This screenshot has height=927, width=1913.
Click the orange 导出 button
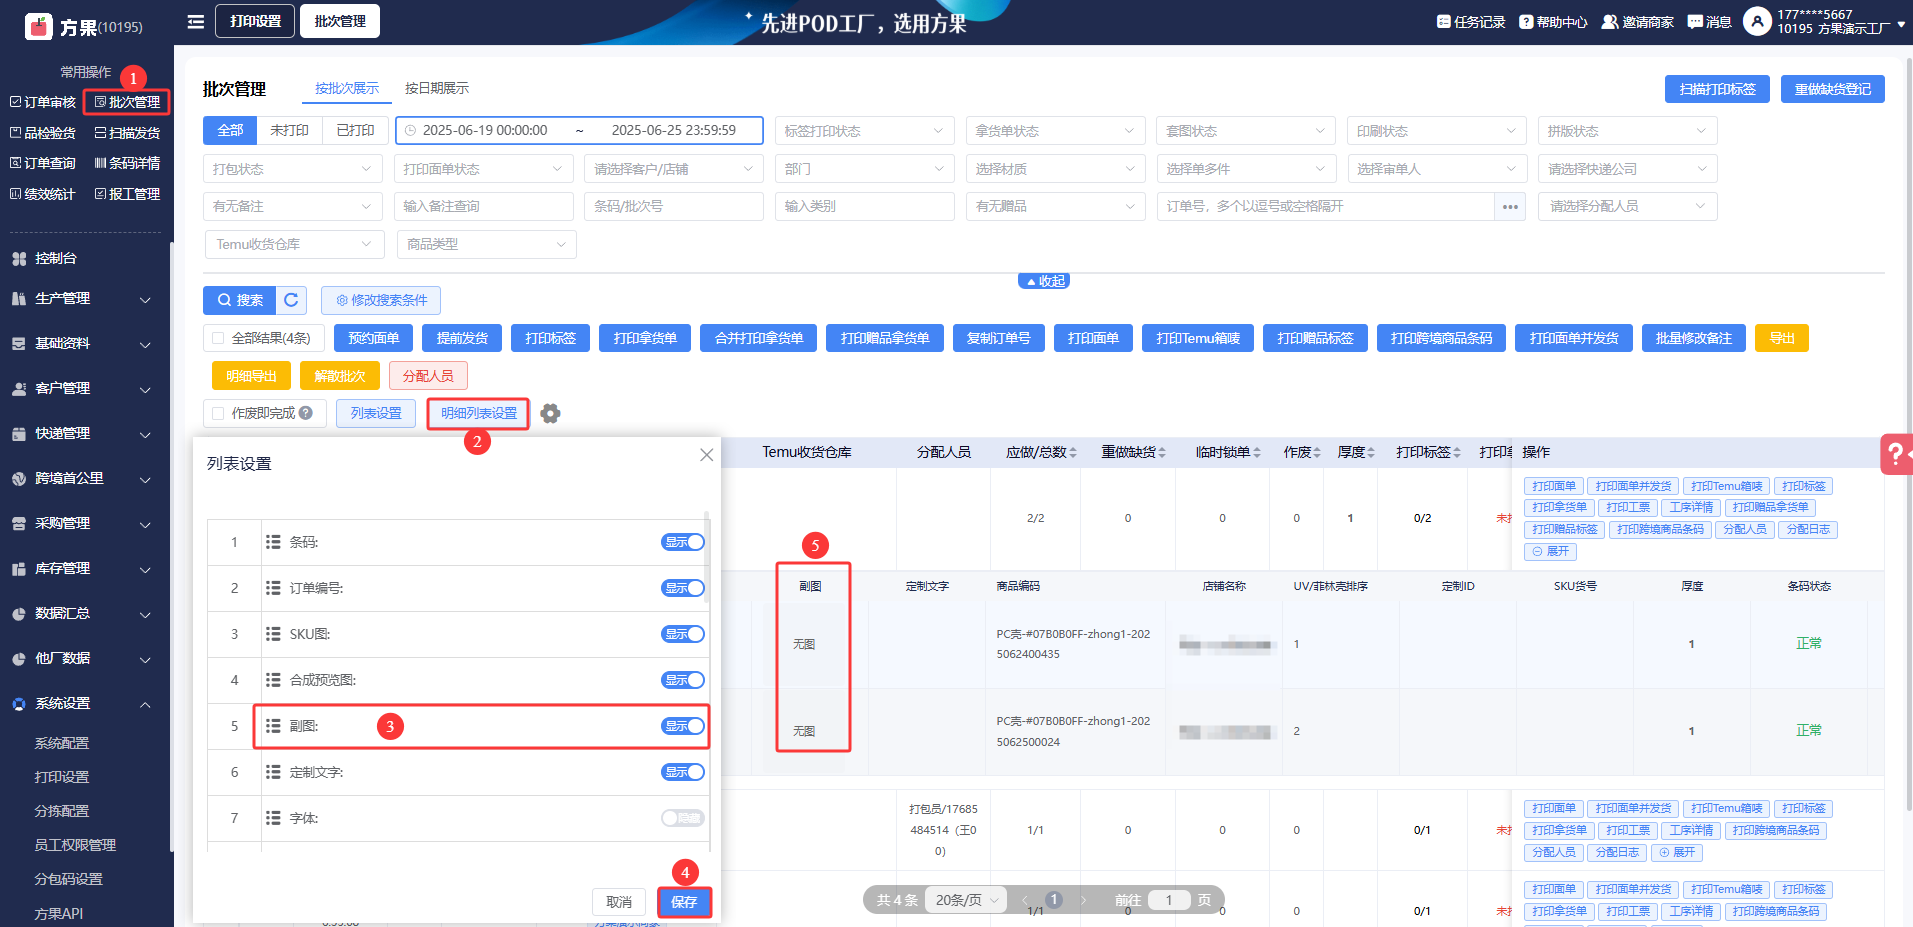(1781, 338)
